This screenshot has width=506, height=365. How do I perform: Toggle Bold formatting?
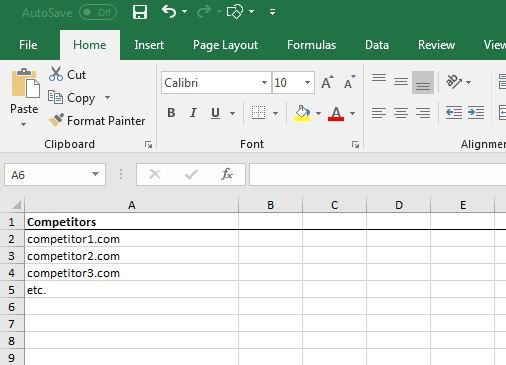point(171,113)
